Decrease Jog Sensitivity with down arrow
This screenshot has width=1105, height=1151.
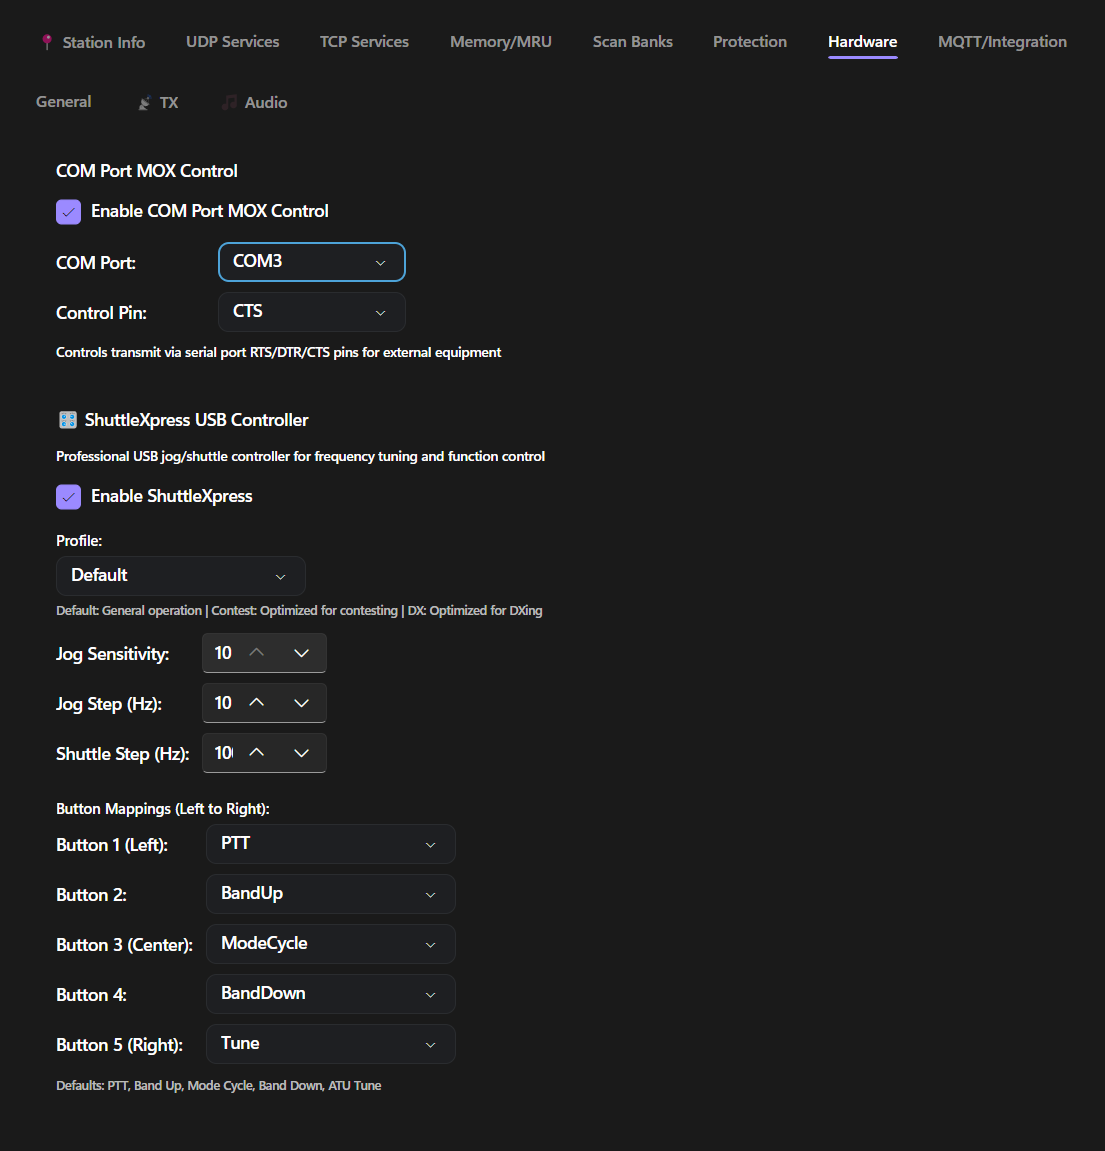(x=301, y=653)
